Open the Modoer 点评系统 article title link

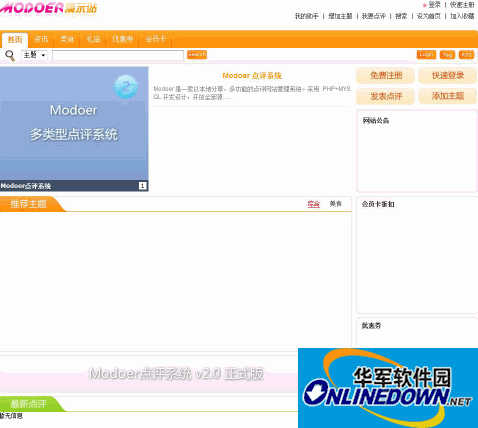[x=252, y=76]
